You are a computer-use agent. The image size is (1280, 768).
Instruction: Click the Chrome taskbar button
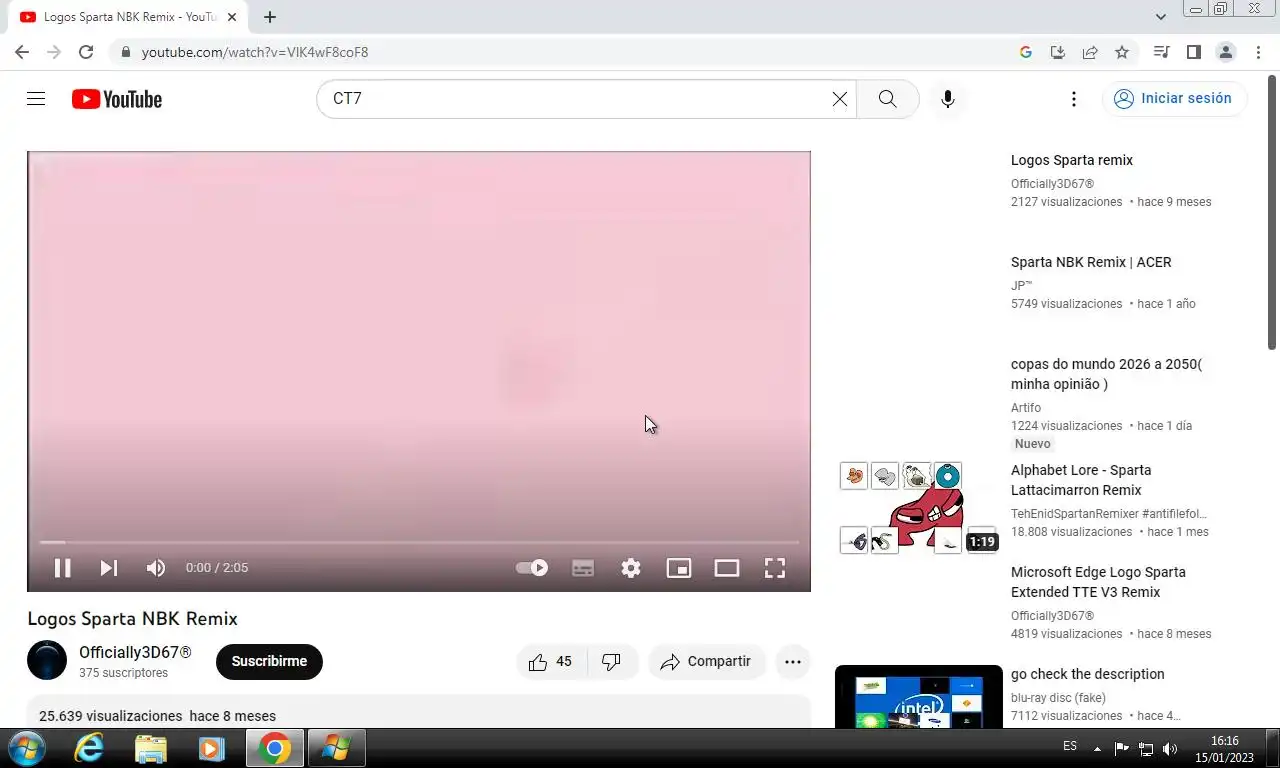275,748
